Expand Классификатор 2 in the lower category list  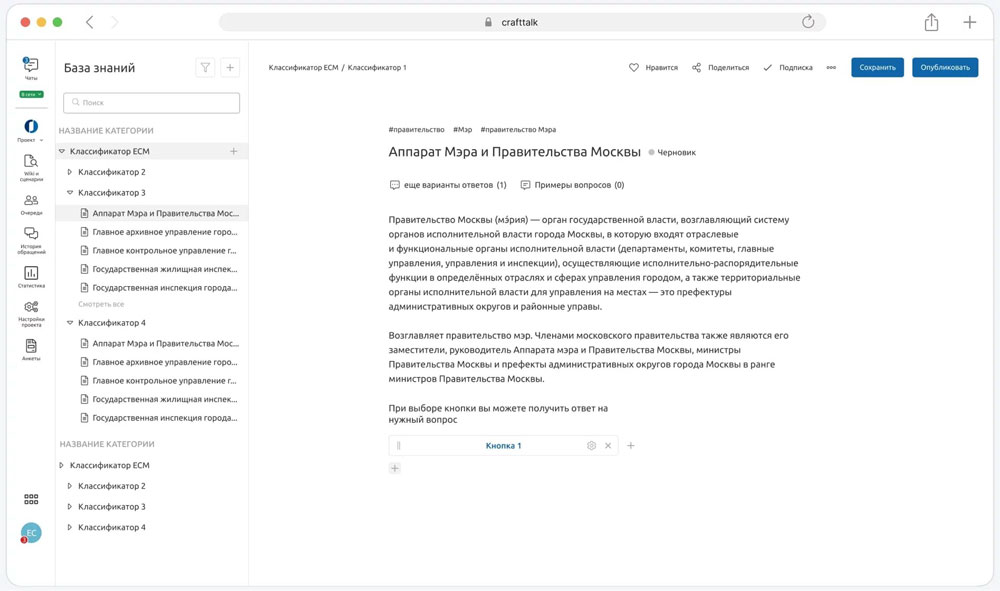coord(70,486)
